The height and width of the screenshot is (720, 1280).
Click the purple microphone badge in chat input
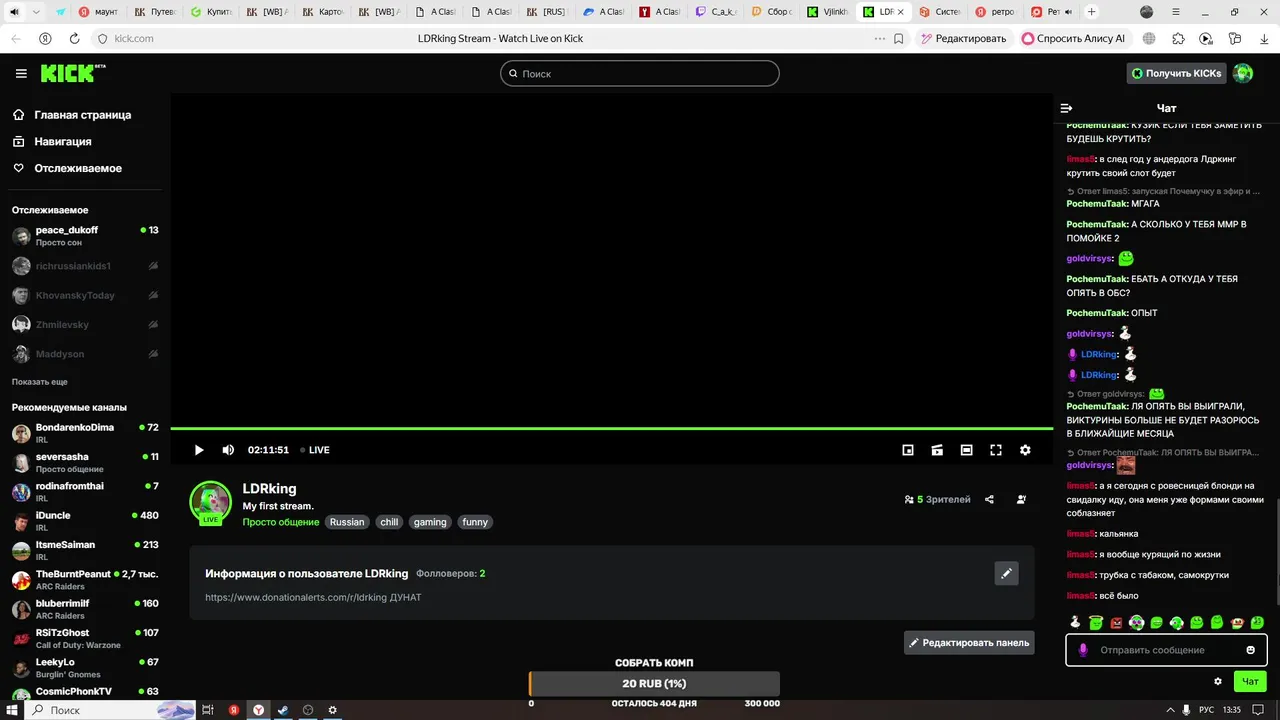1083,650
